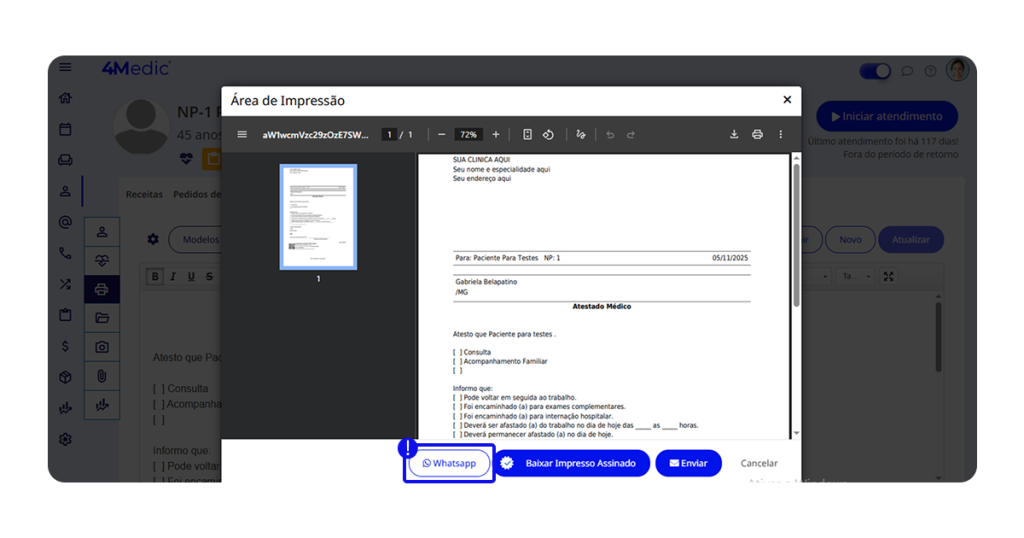Open the PDF viewer more actions menu
The width and height of the screenshot is (1024, 538).
[x=781, y=135]
